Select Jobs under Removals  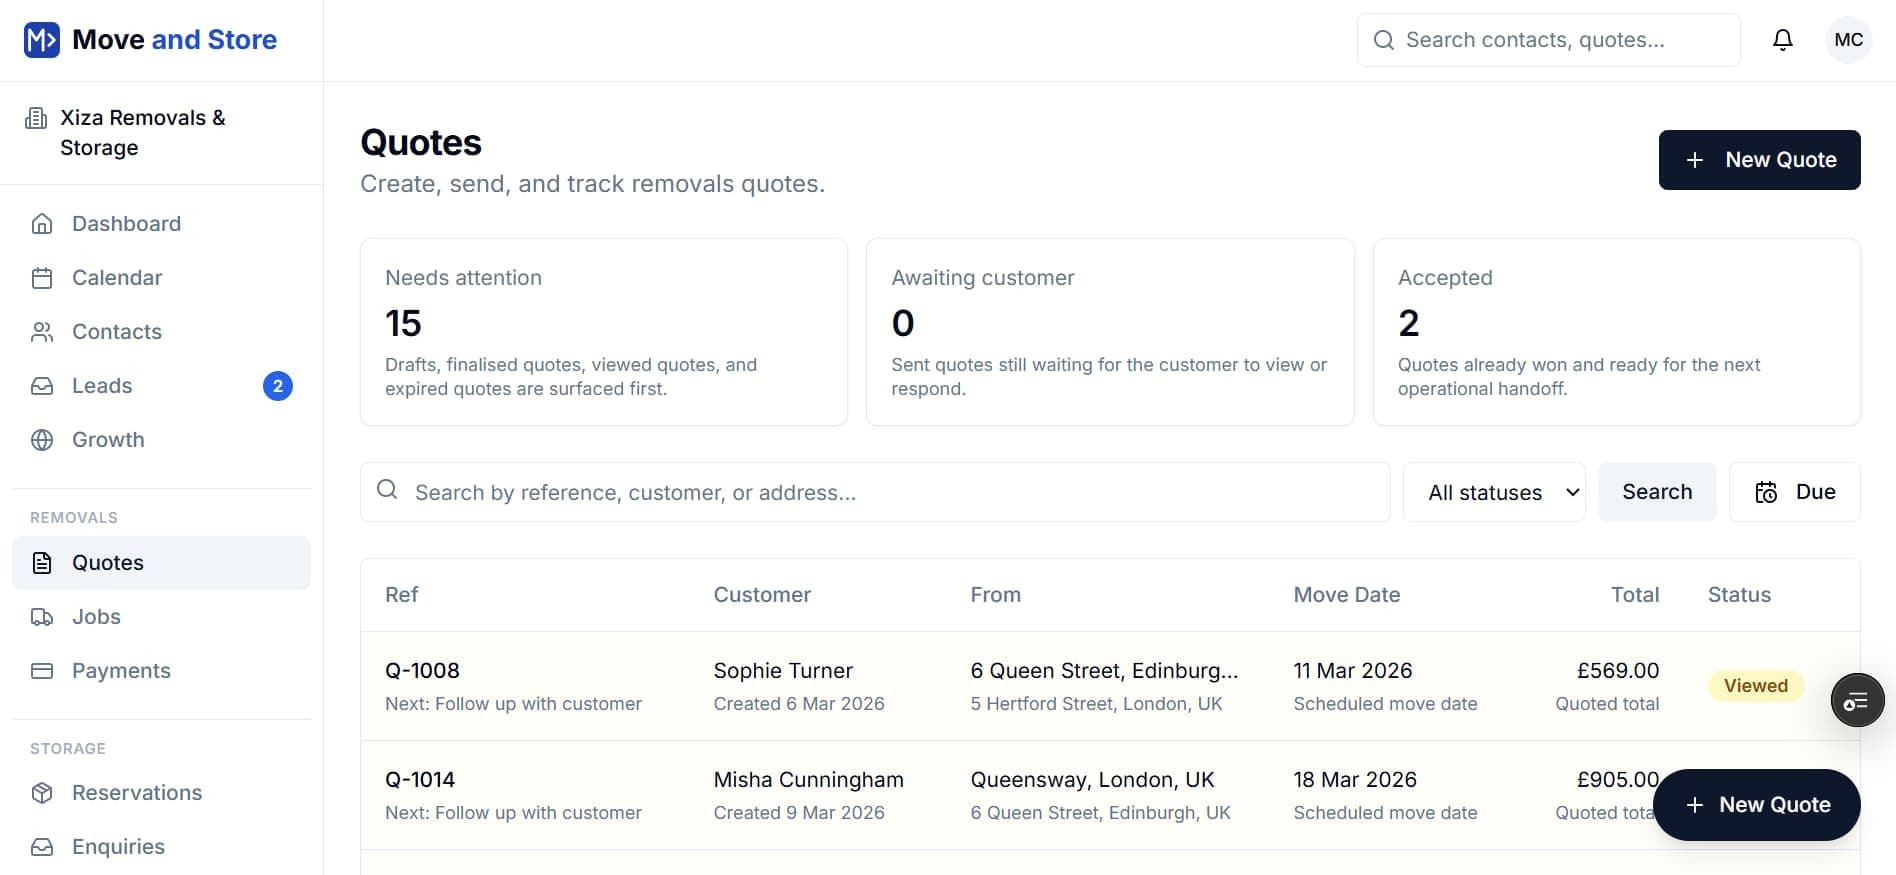pos(162,617)
